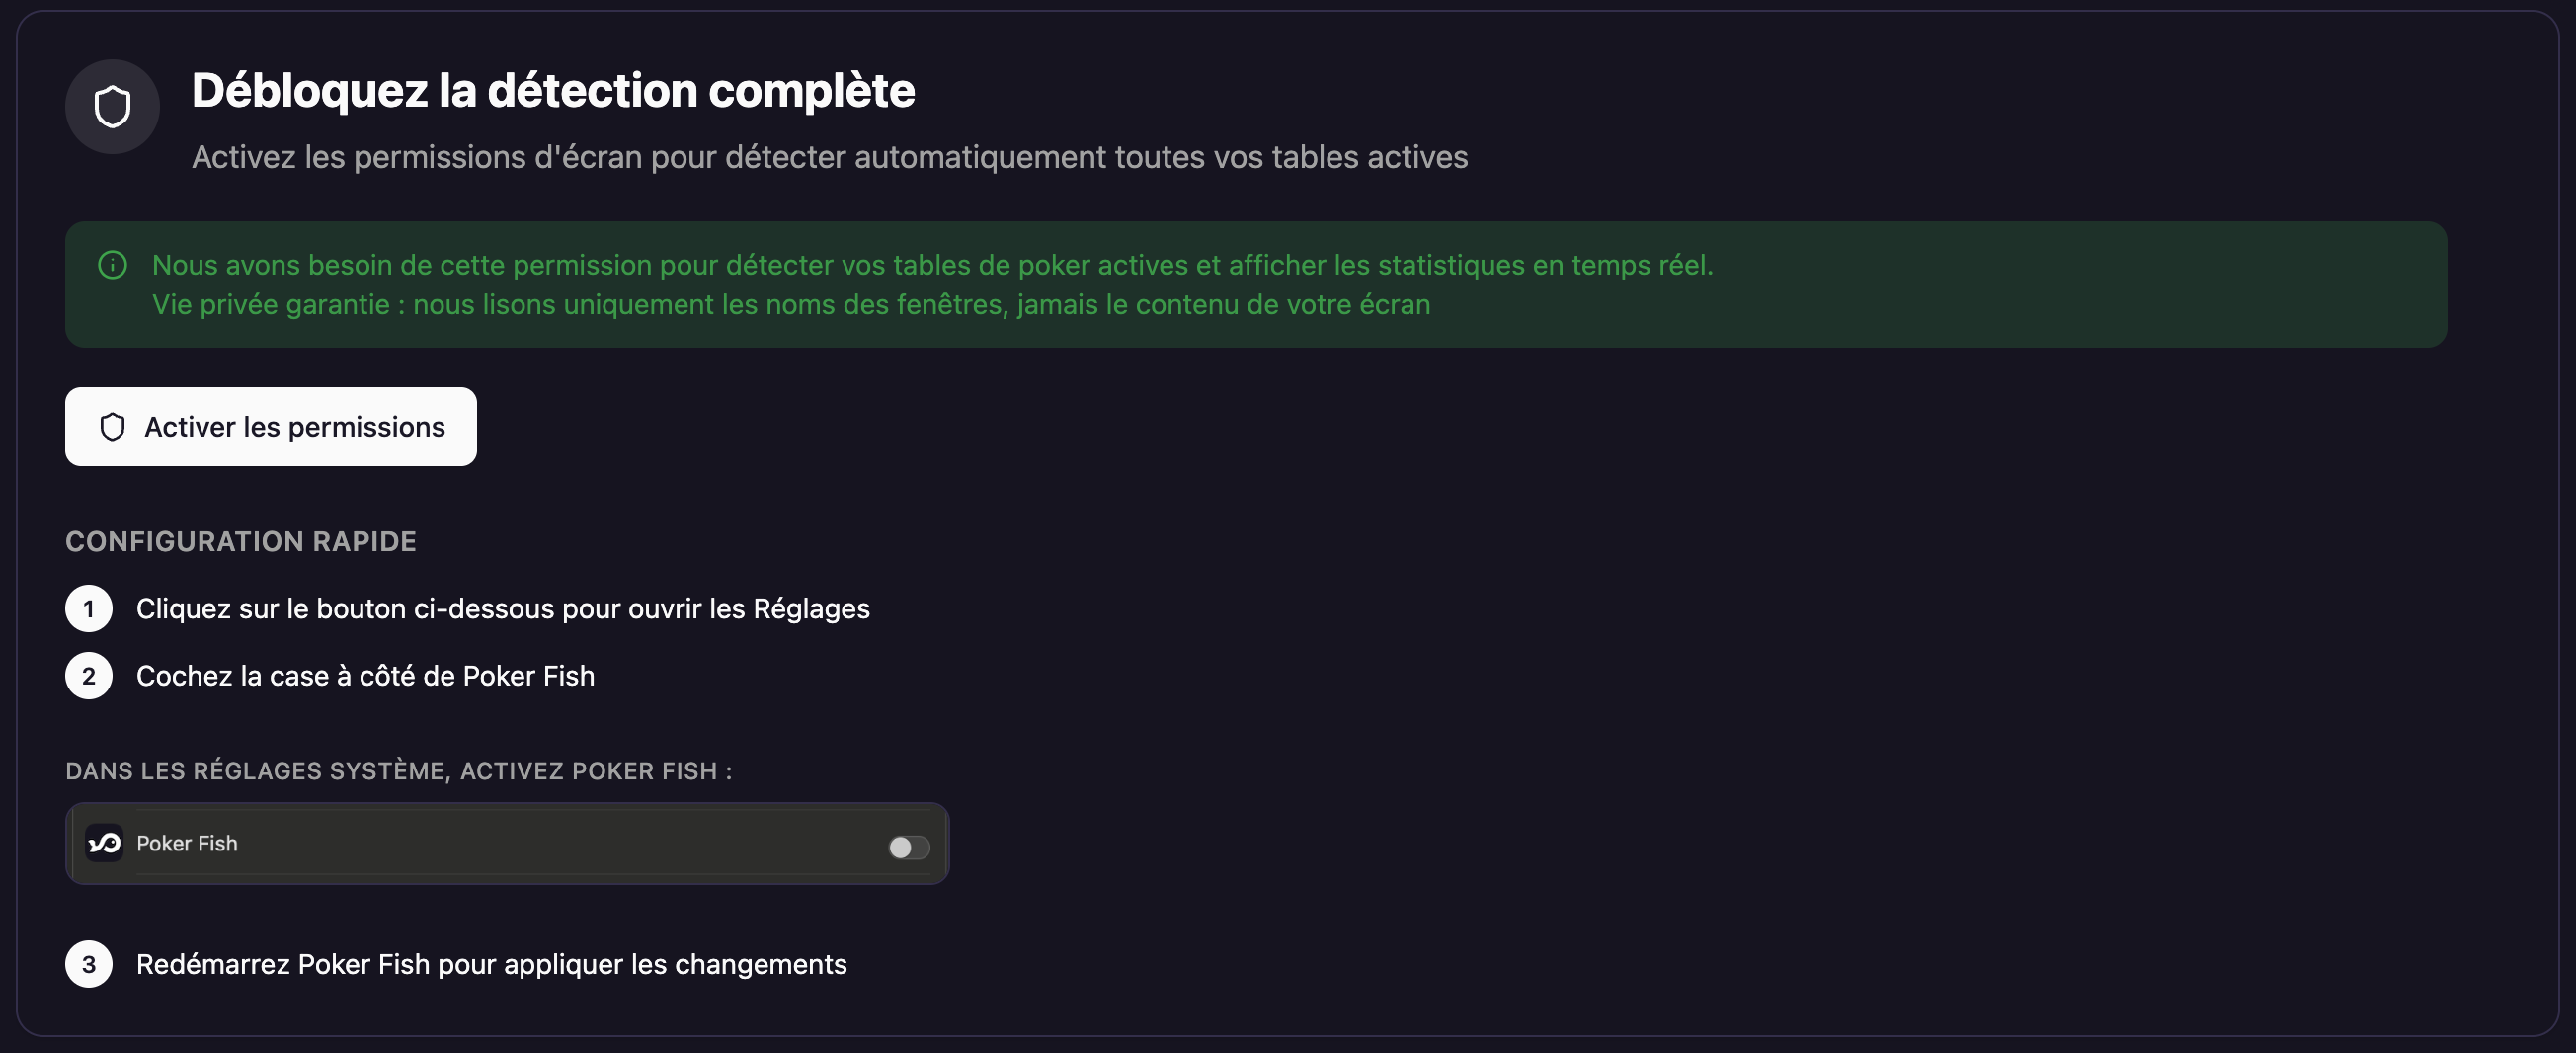2576x1053 pixels.
Task: Click the "Débloquez la détection complète" heading
Action: pyautogui.click(x=553, y=90)
